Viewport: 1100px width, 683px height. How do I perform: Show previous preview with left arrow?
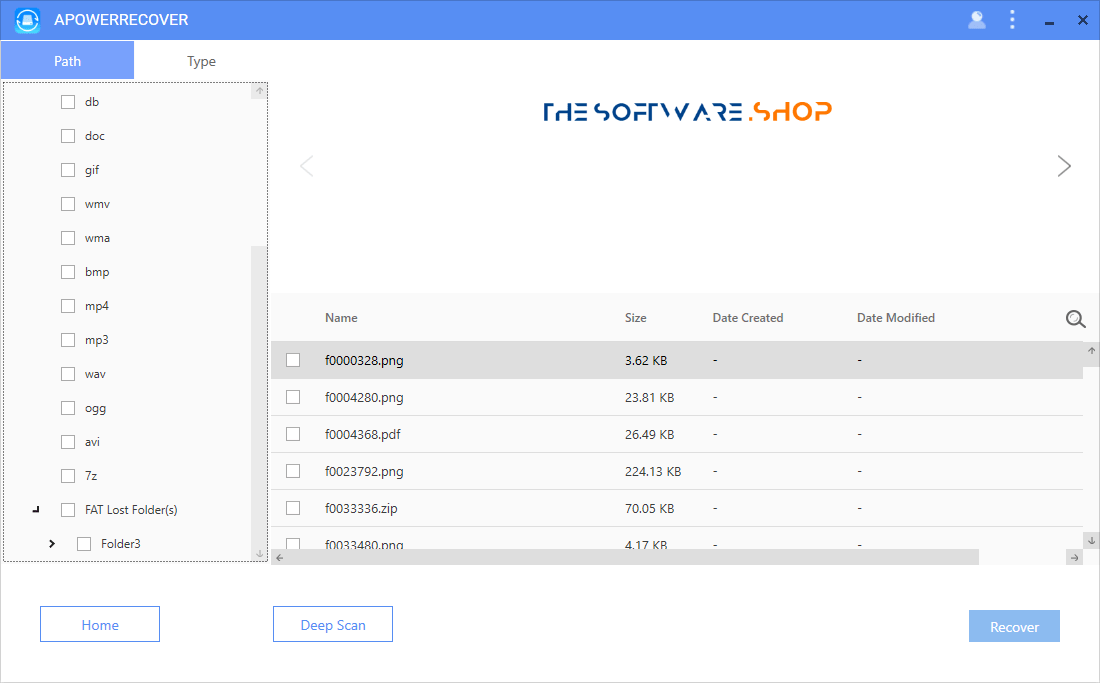307,166
